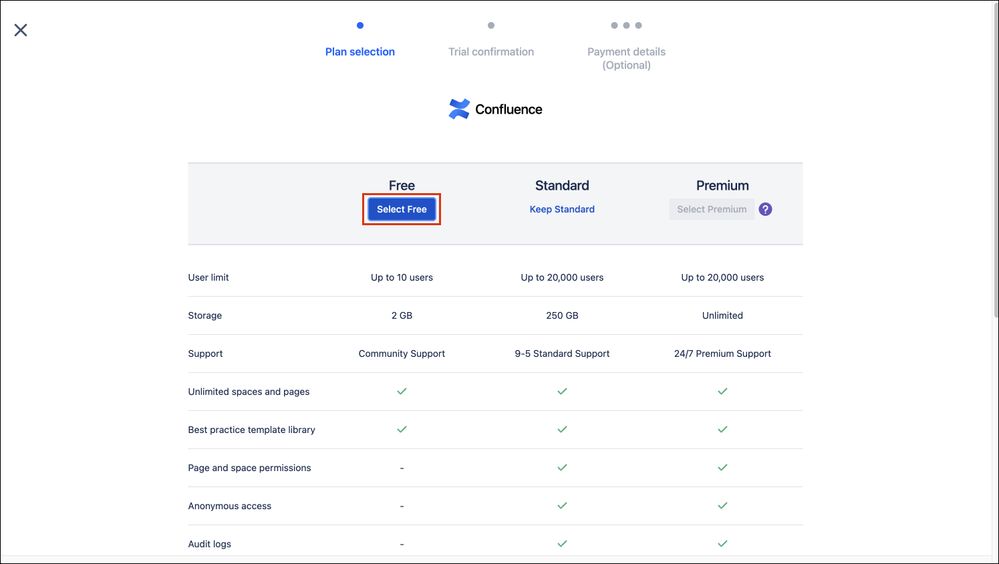
Task: Click the Premium checkmark for Unlimited spaces and pages
Action: pyautogui.click(x=722, y=391)
